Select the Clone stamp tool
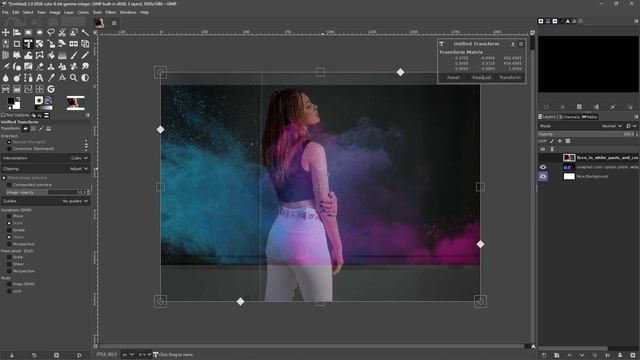This screenshot has width=640, height=360. [x=51, y=67]
